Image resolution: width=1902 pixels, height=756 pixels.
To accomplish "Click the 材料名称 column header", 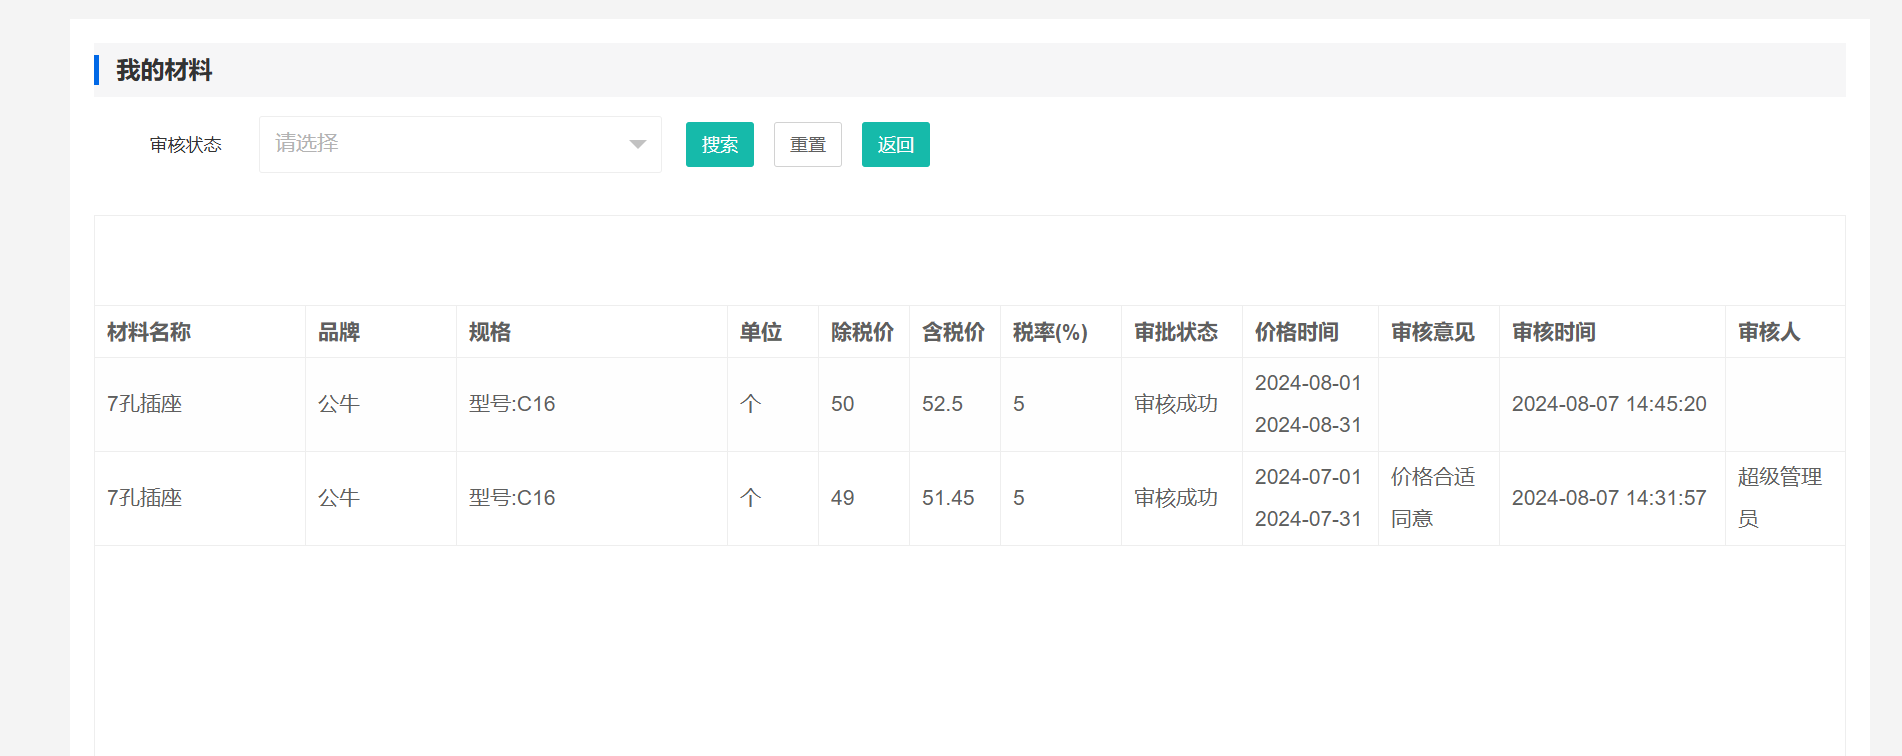I will [x=149, y=332].
